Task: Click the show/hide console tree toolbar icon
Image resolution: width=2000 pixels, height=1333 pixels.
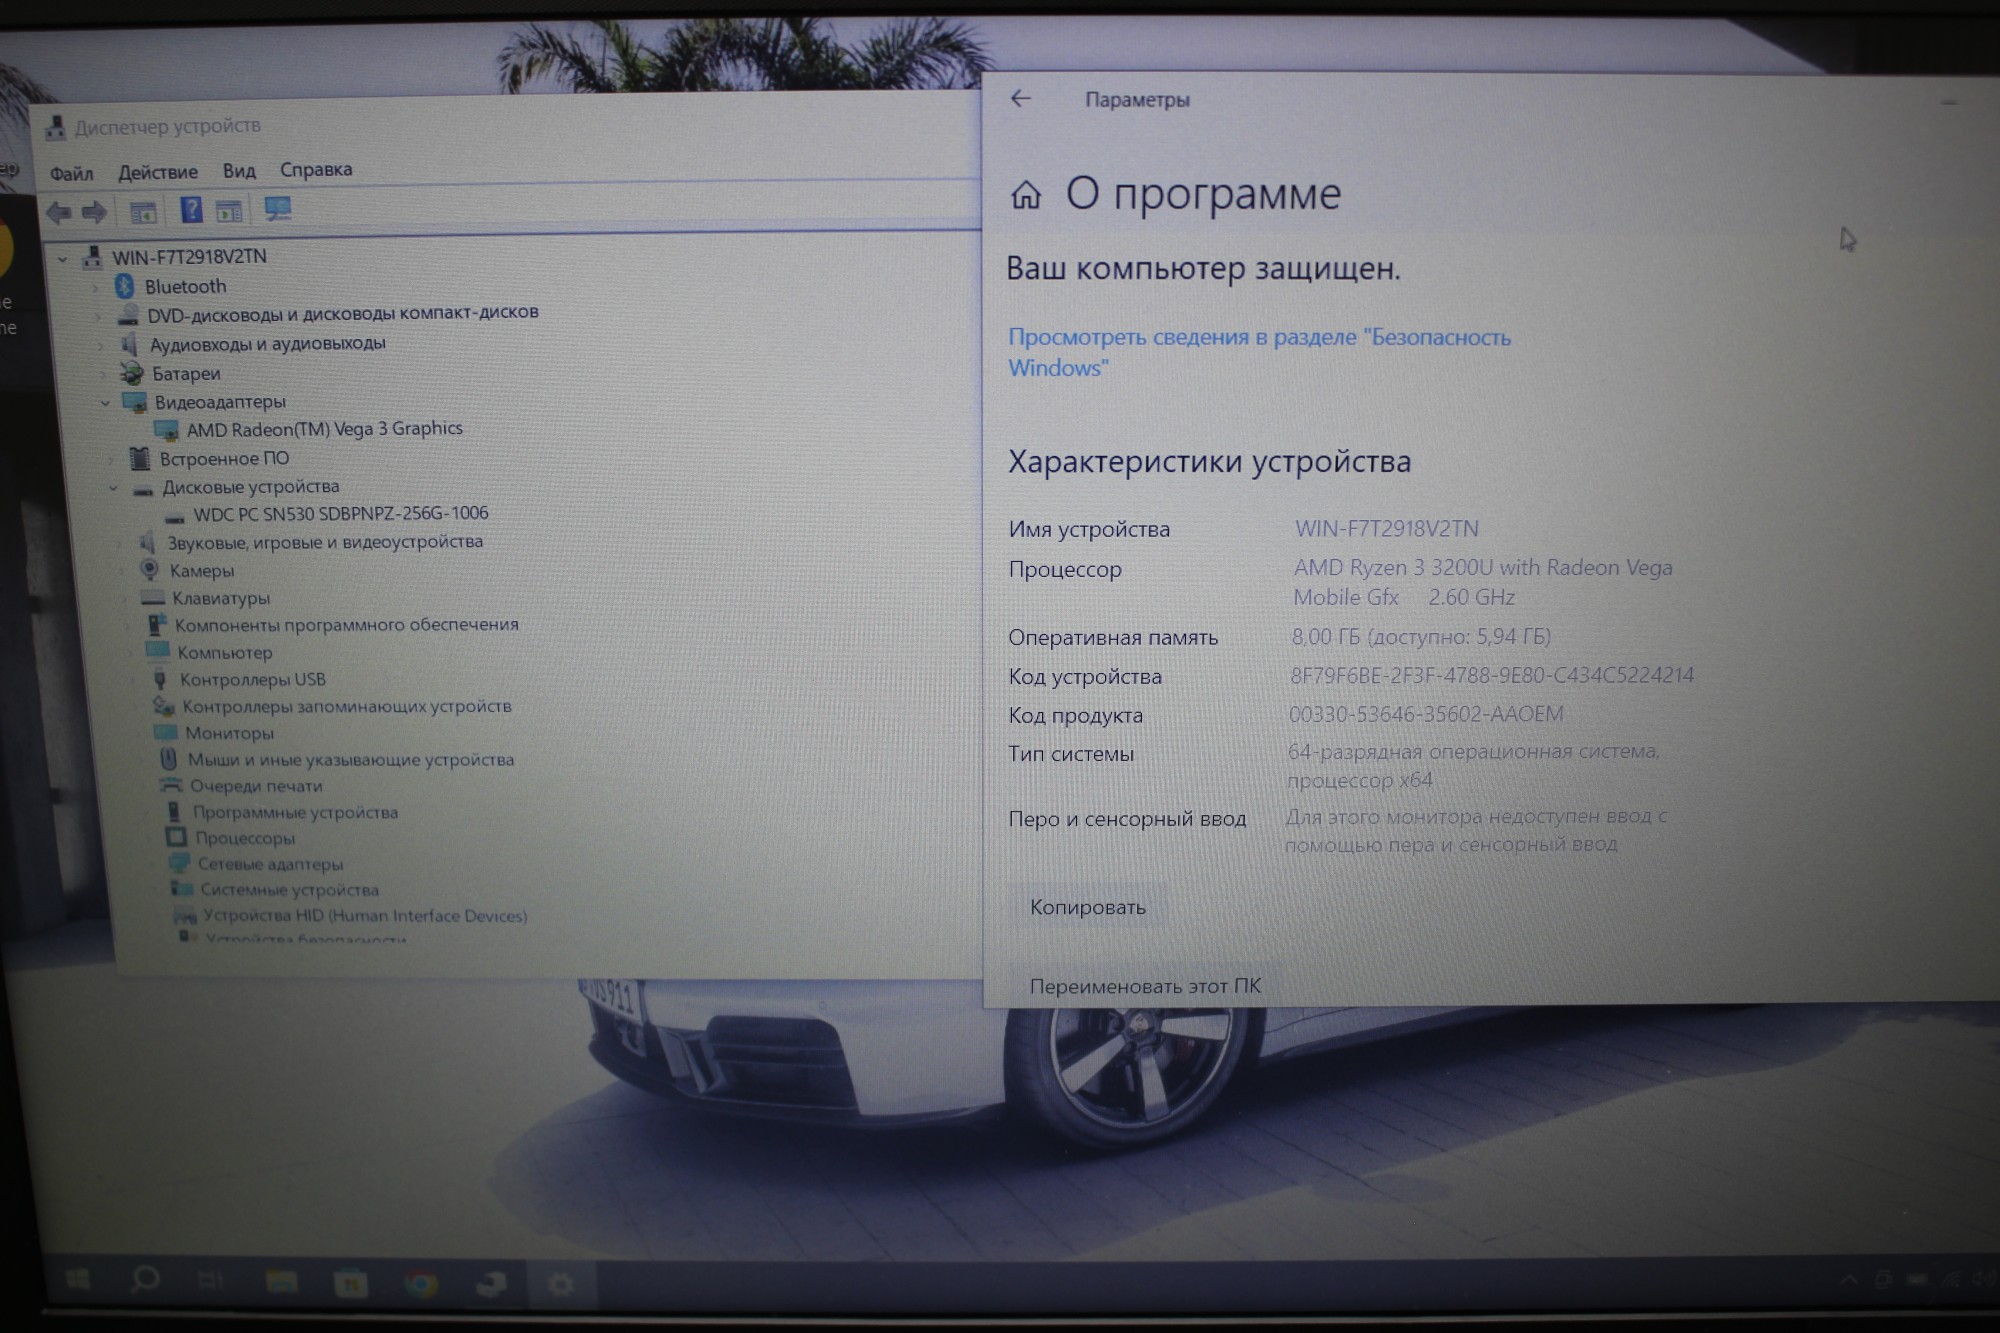Action: pyautogui.click(x=143, y=212)
